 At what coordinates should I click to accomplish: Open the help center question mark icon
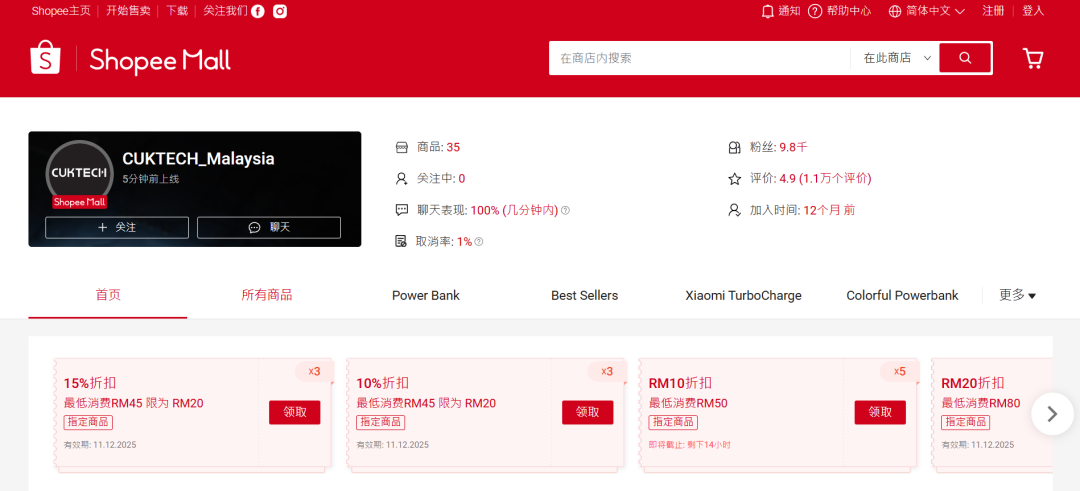[x=815, y=11]
